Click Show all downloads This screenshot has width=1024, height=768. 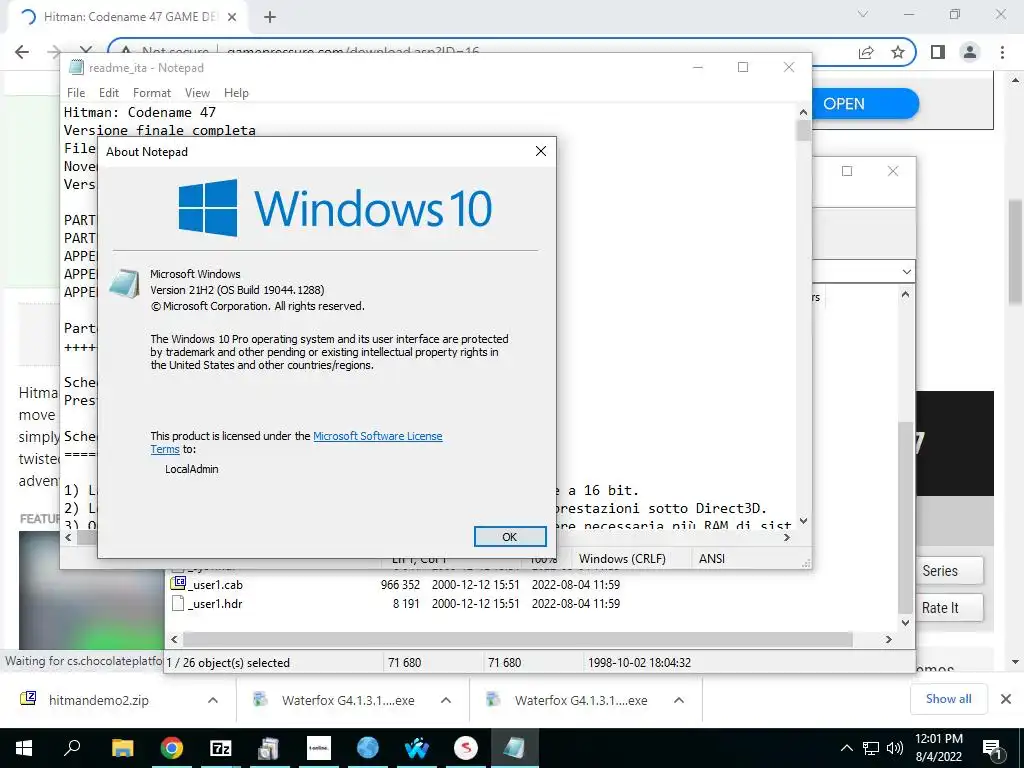pyautogui.click(x=948, y=699)
